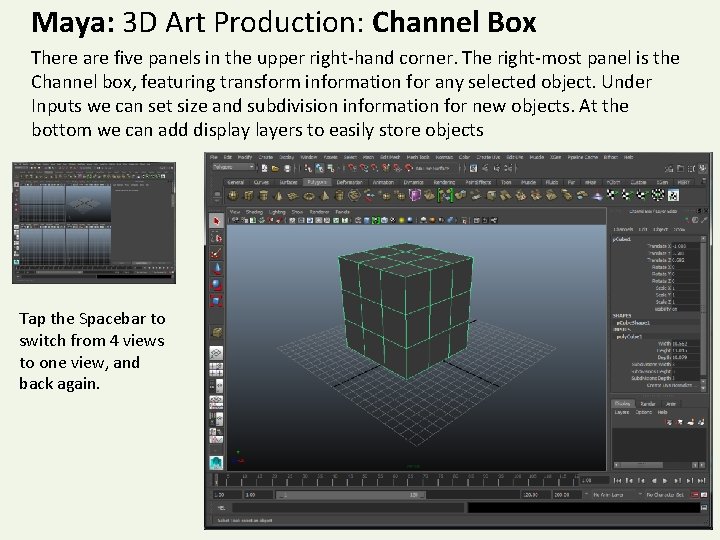Screen dimensions: 720x540
Task: Expand polyCube1 under INPUTS
Action: (x=629, y=337)
